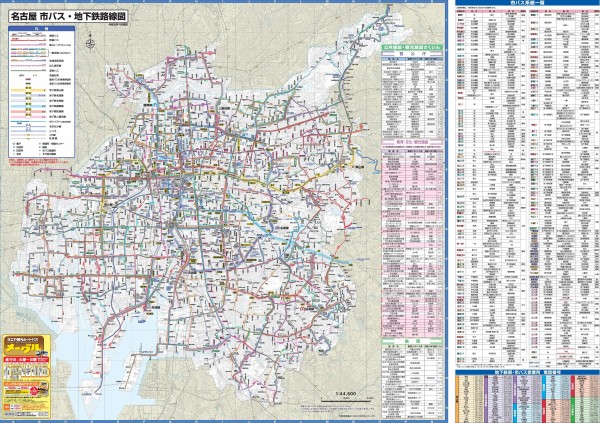Click the legend box header at top left
The height and width of the screenshot is (423, 600).
[47, 30]
